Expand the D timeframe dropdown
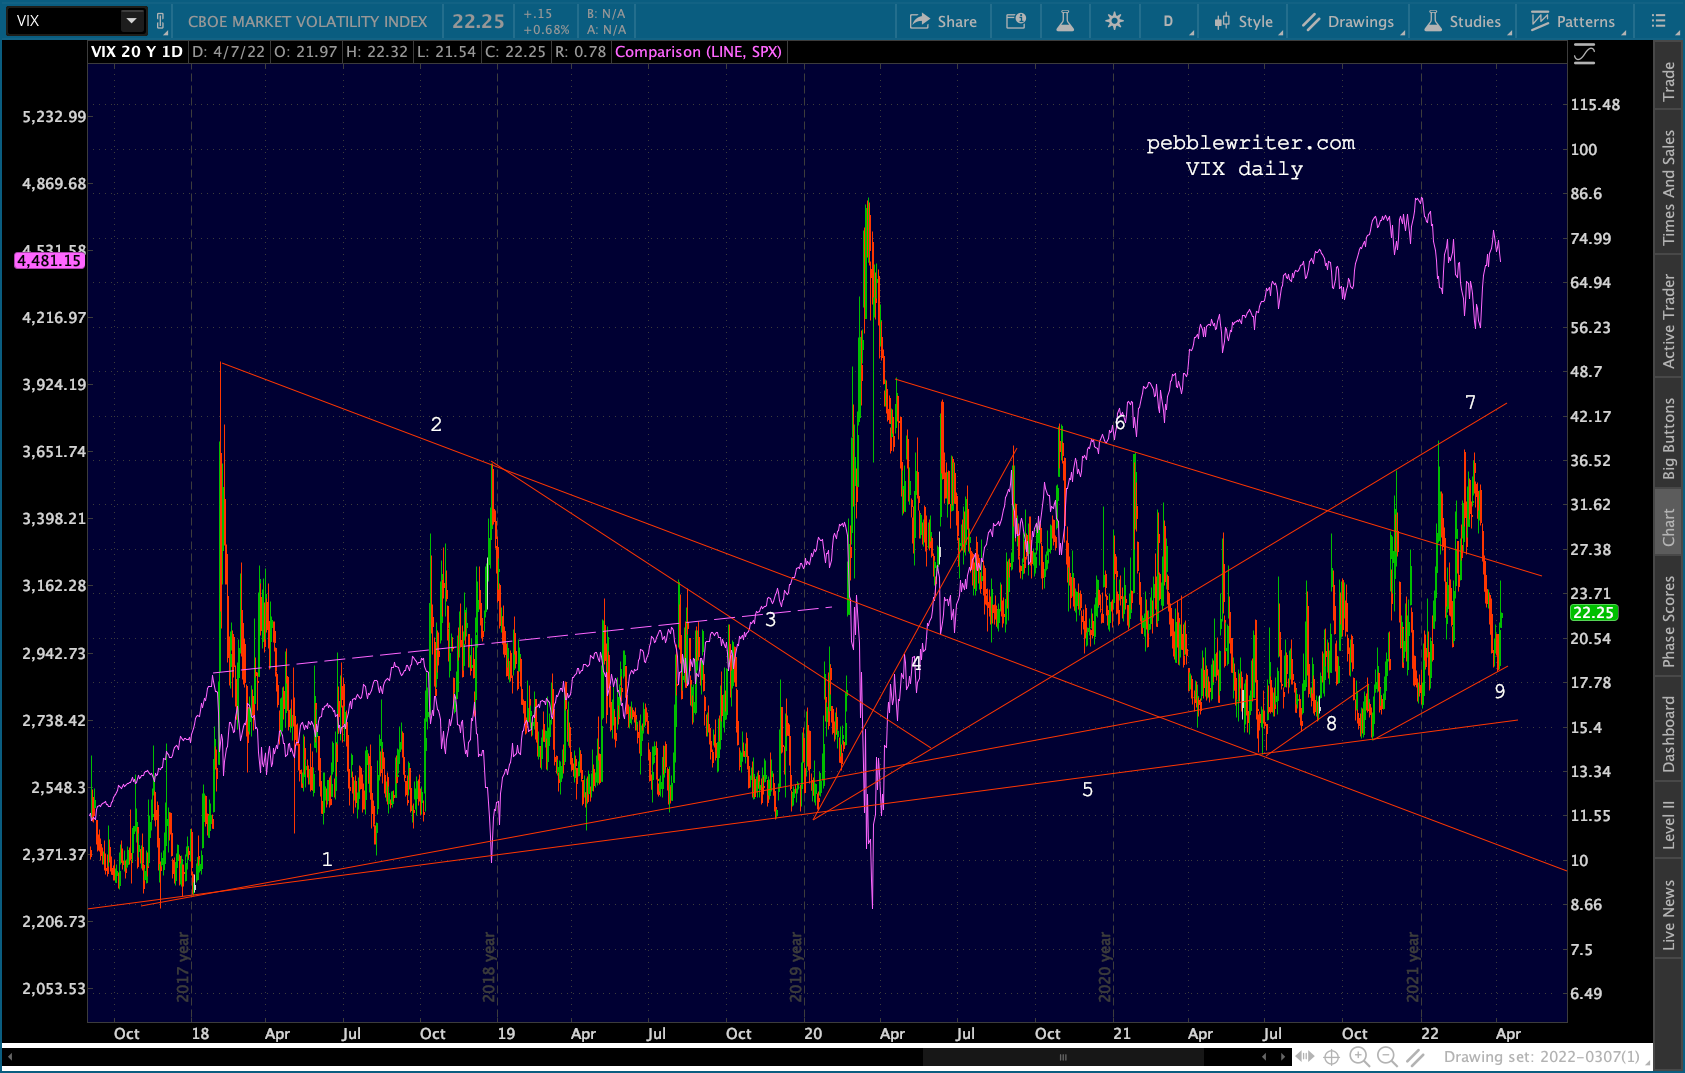Image resolution: width=1685 pixels, height=1073 pixels. point(1168,21)
